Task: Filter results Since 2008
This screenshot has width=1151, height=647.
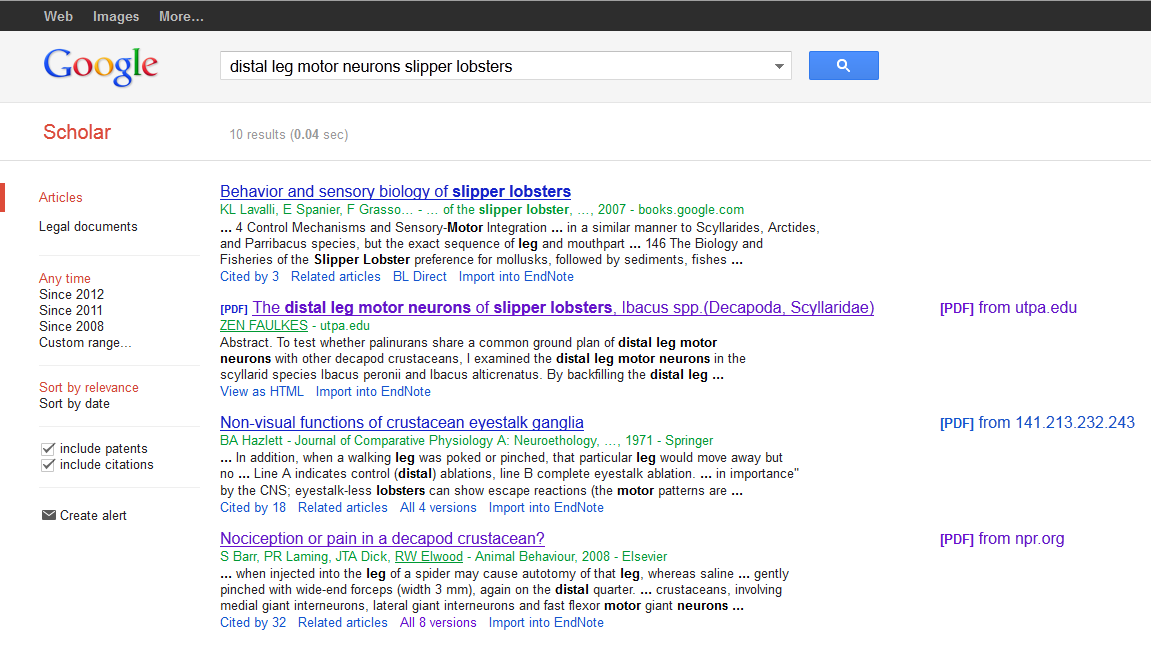Action: pos(71,327)
